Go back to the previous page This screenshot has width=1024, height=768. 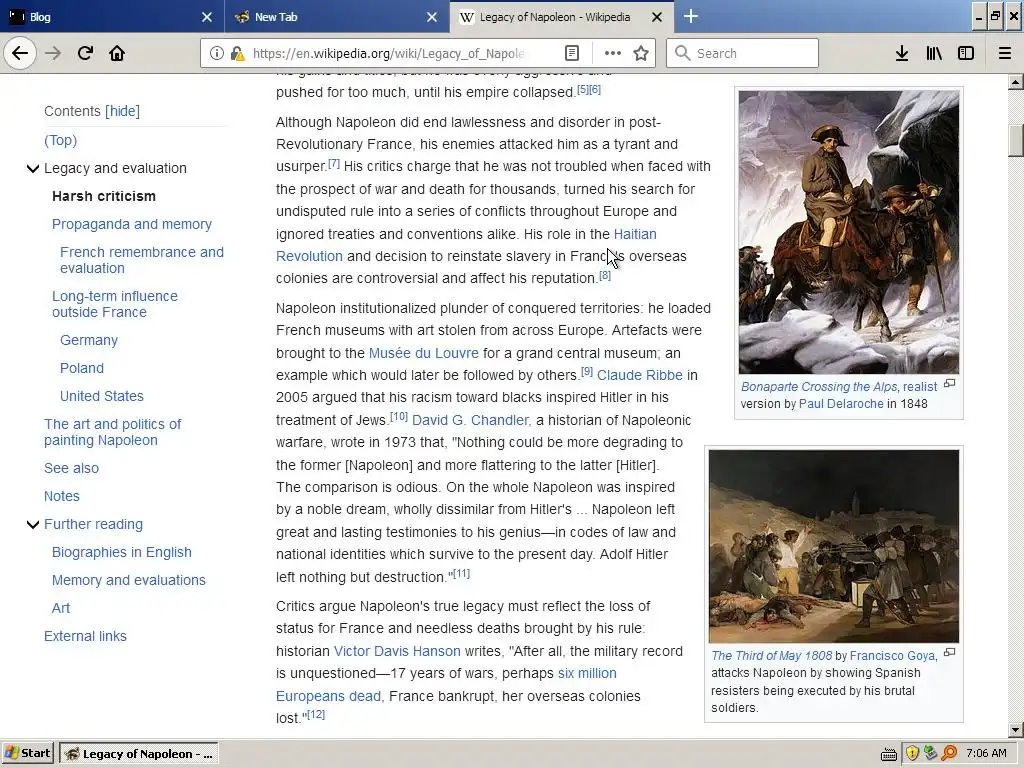pyautogui.click(x=20, y=53)
